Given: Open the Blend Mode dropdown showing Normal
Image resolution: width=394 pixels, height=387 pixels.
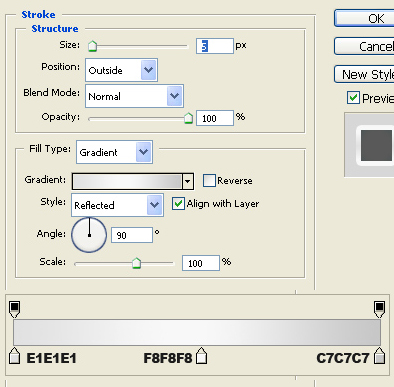Looking at the screenshot, I should coord(134,96).
